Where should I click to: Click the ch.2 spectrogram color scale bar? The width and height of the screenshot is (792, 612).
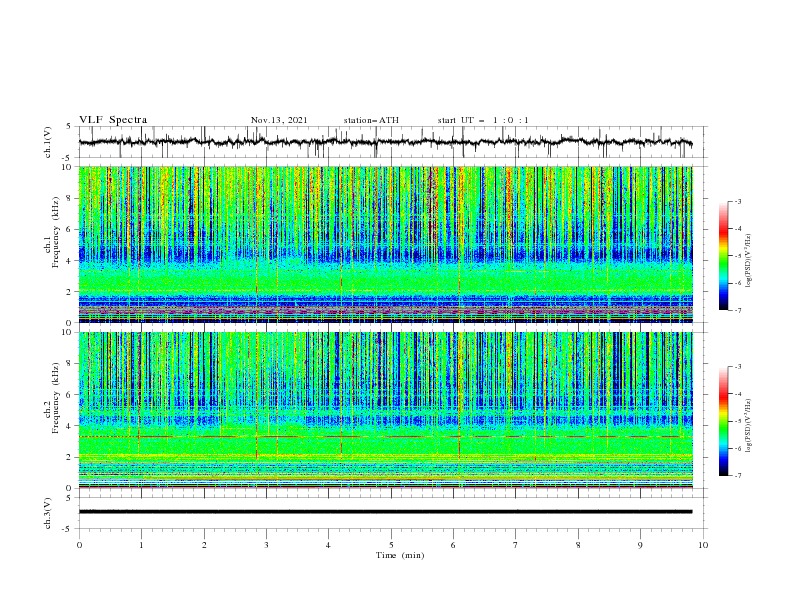click(723, 421)
